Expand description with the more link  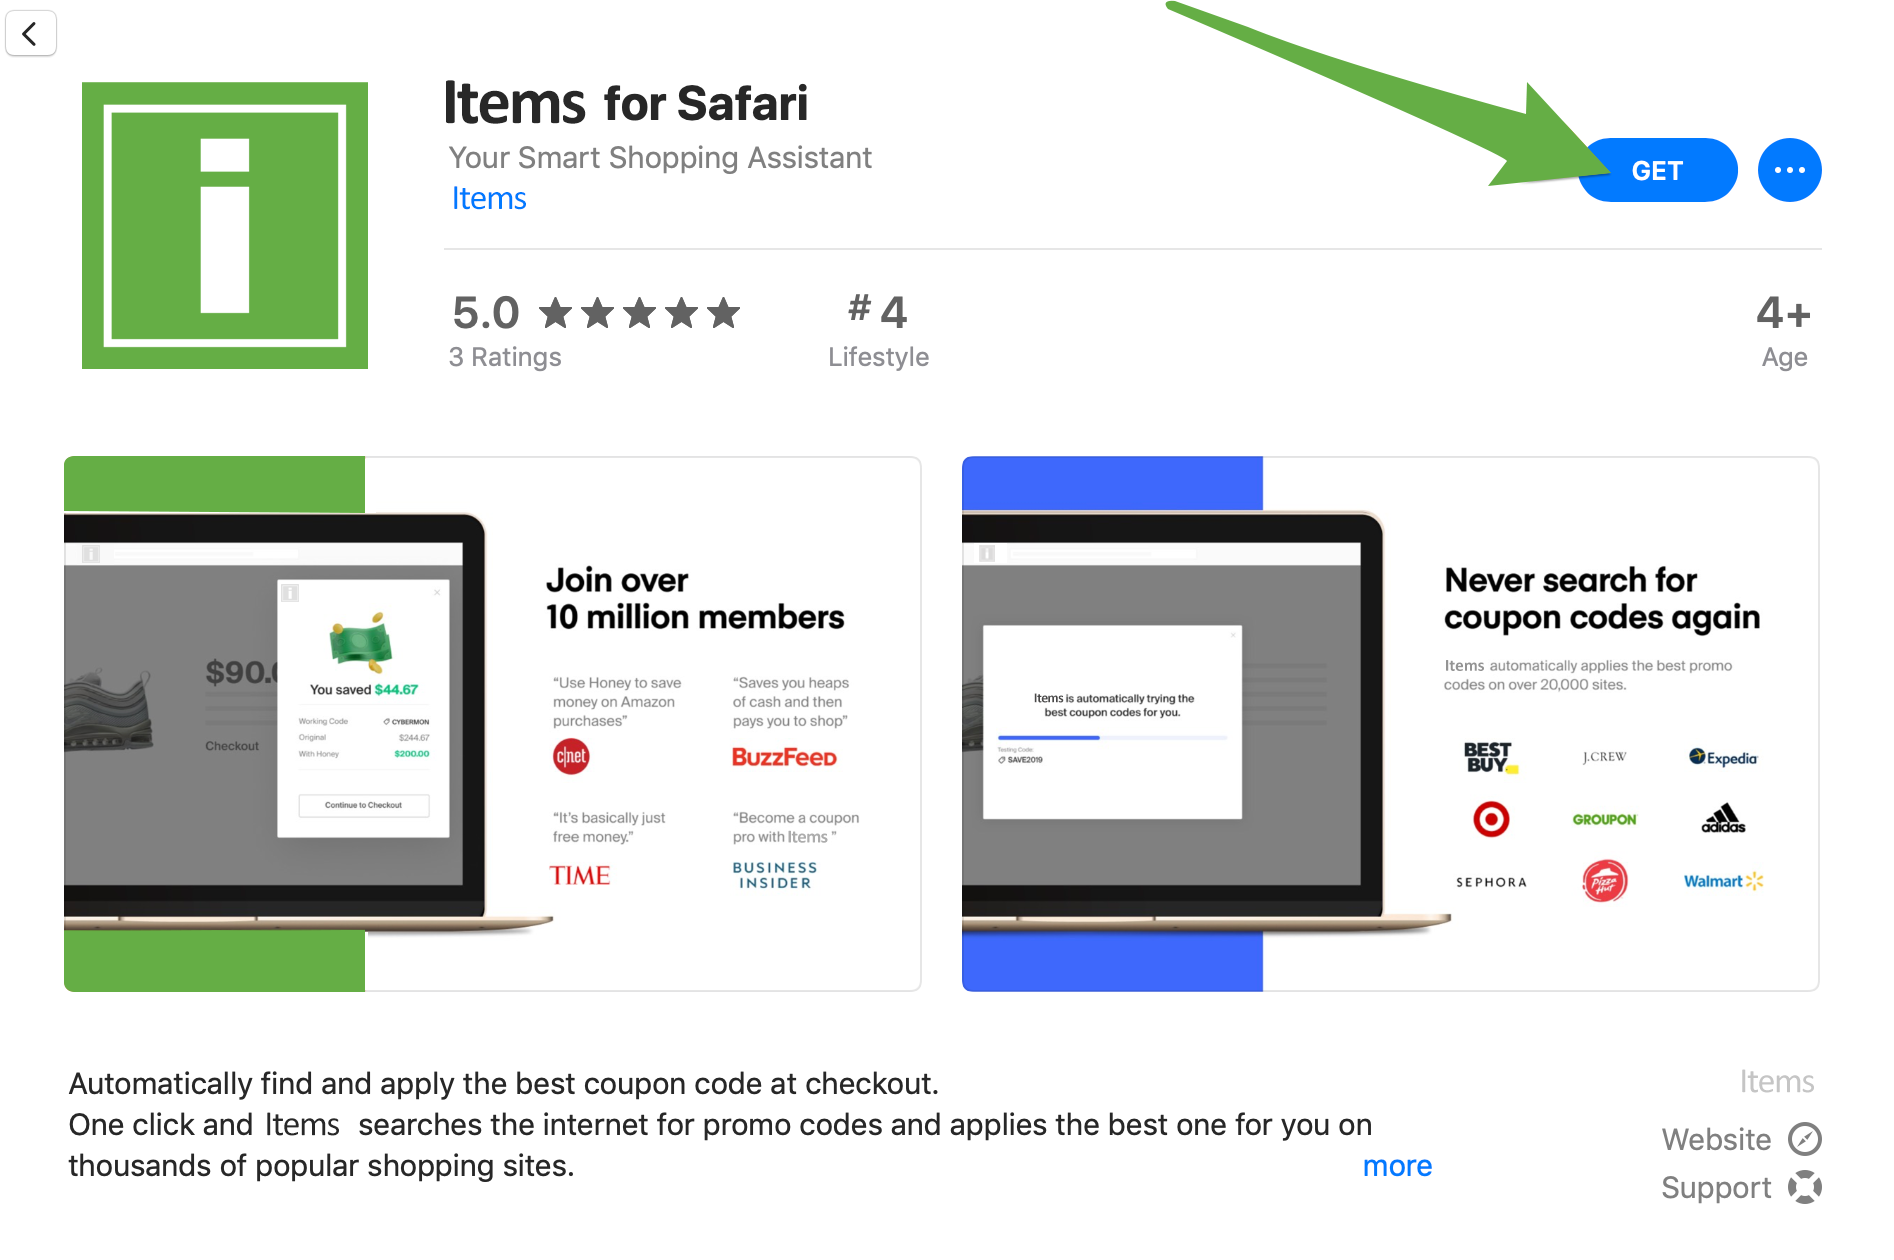[1397, 1166]
